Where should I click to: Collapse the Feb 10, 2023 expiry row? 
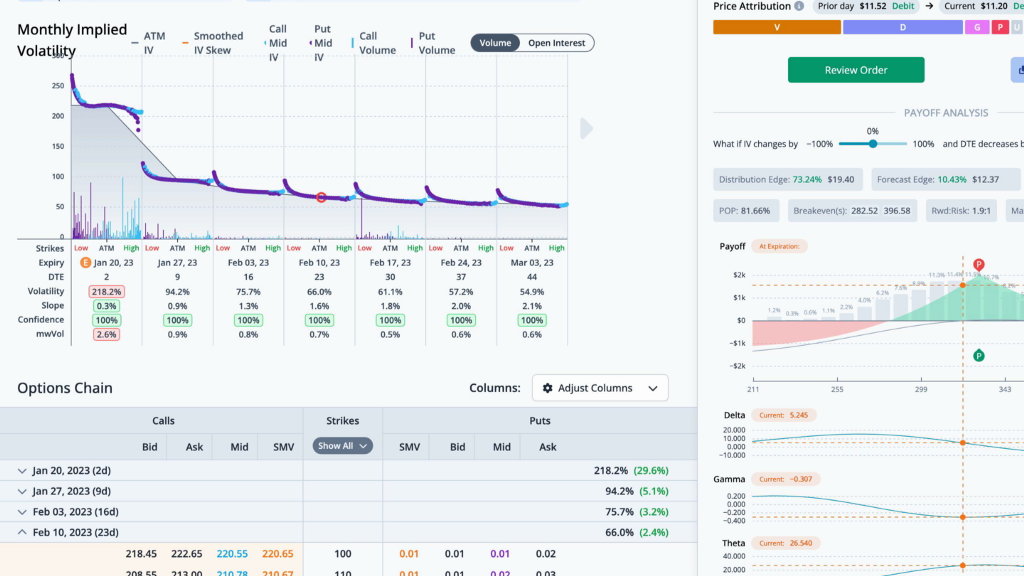[24, 533]
